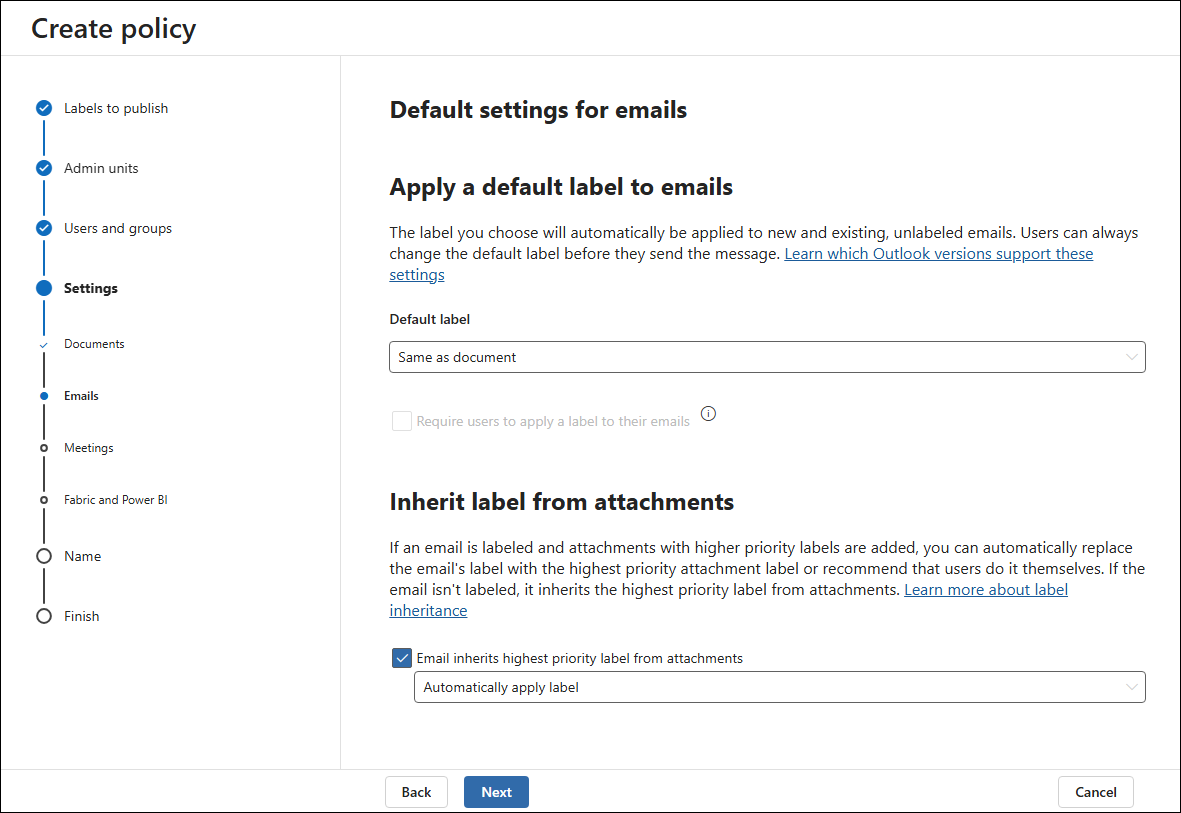The width and height of the screenshot is (1181, 813).
Task: Open the Automatically apply label dropdown
Action: pos(780,687)
